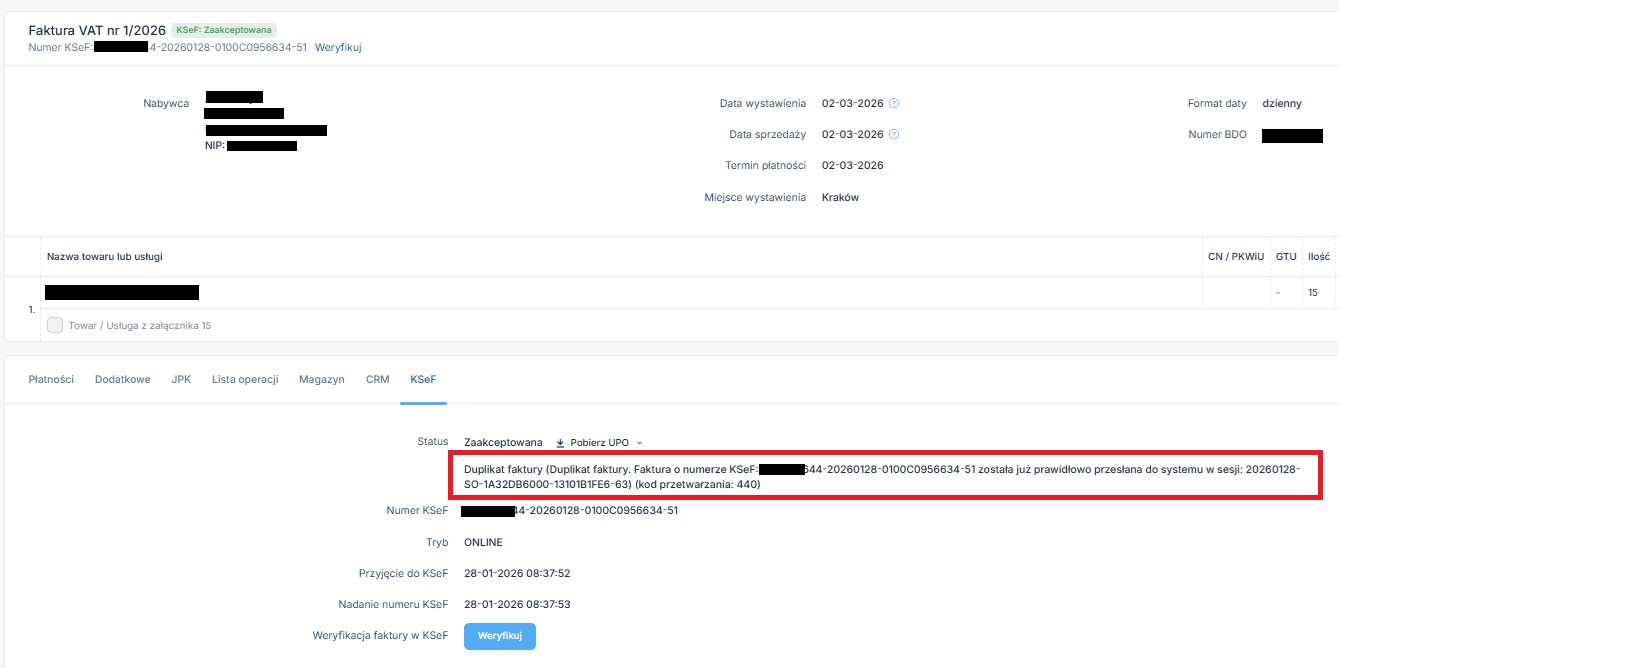Click the GTU column header
The image size is (1631, 668).
(x=1286, y=257)
